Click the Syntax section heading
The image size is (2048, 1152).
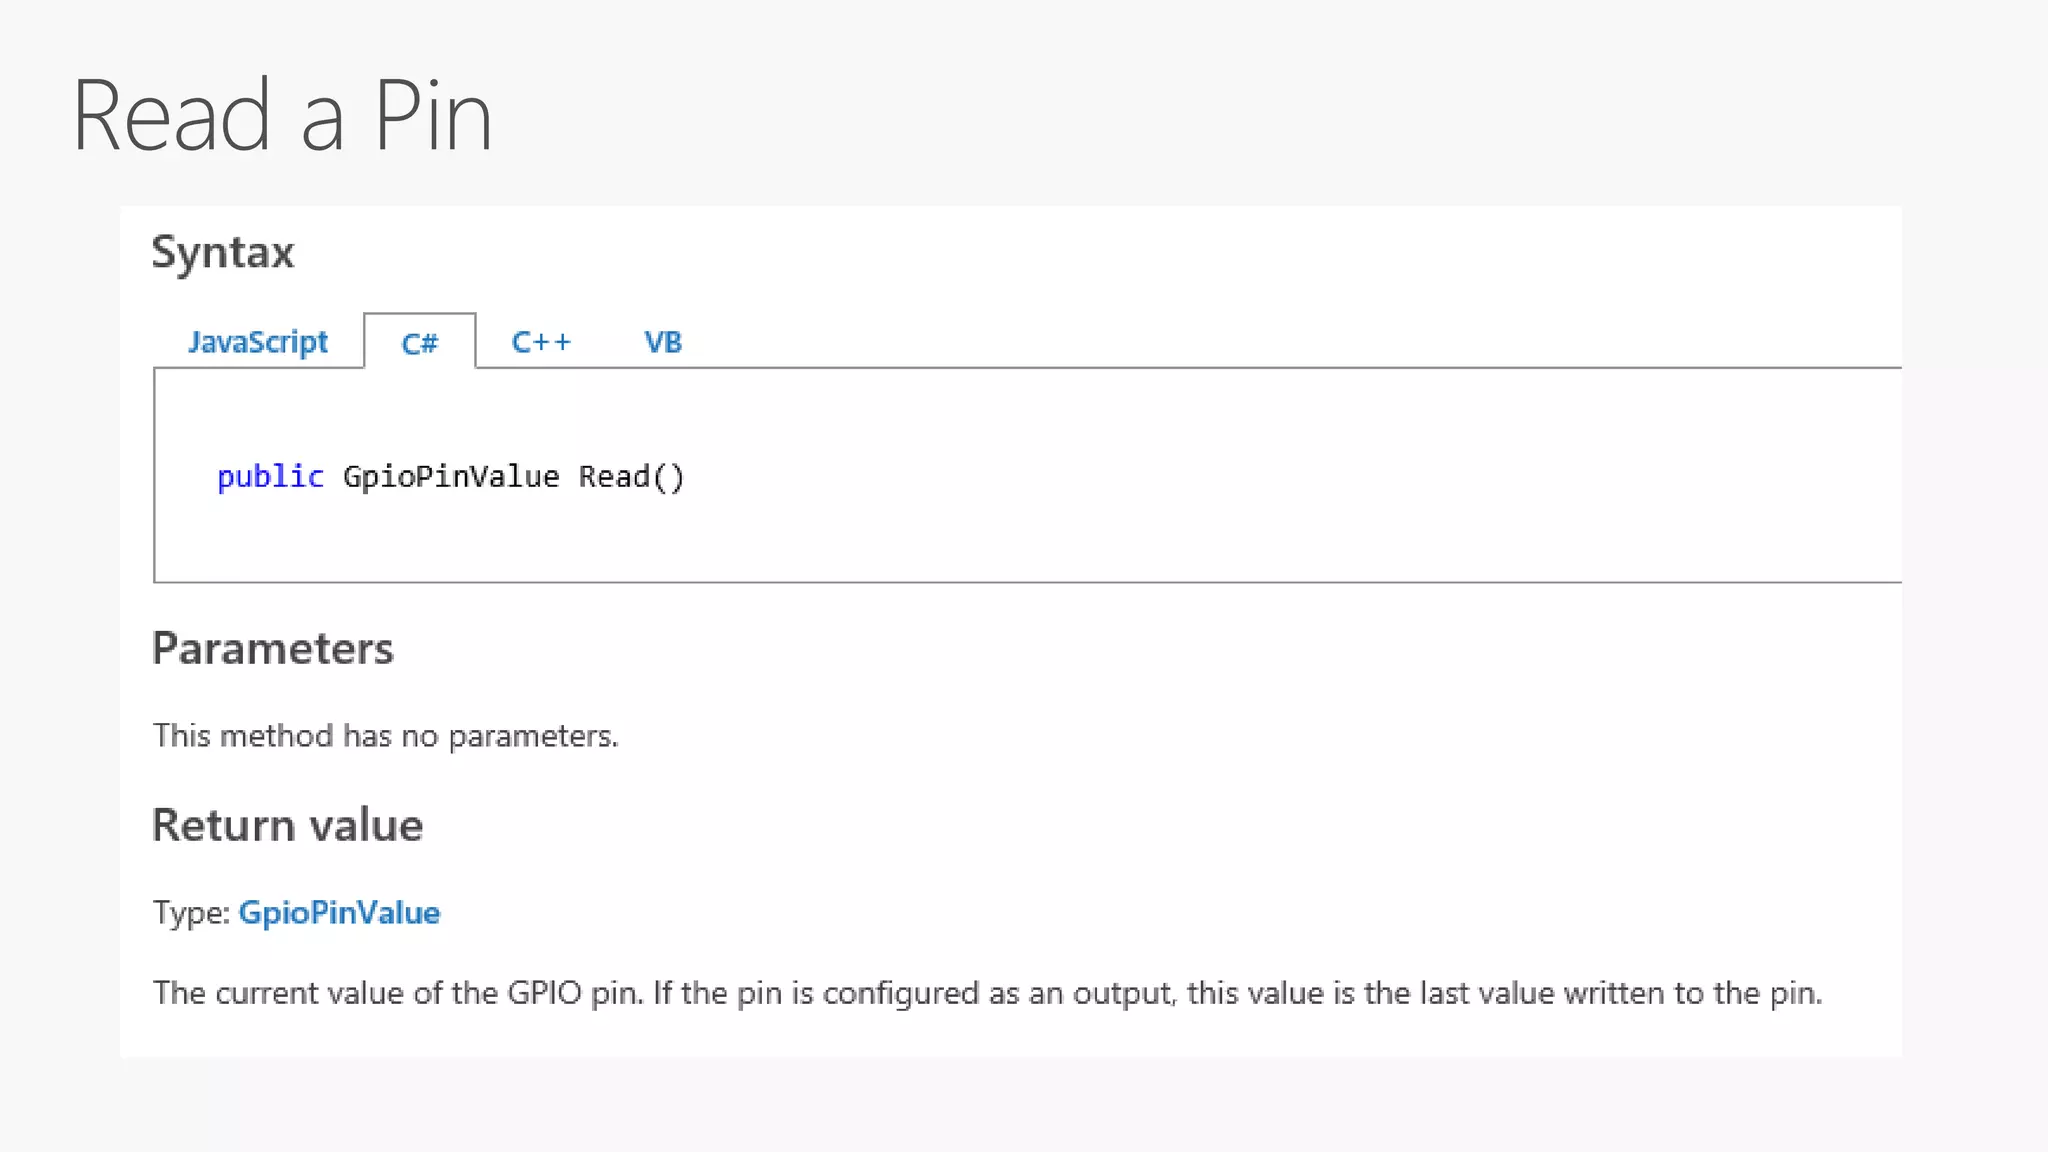223,252
